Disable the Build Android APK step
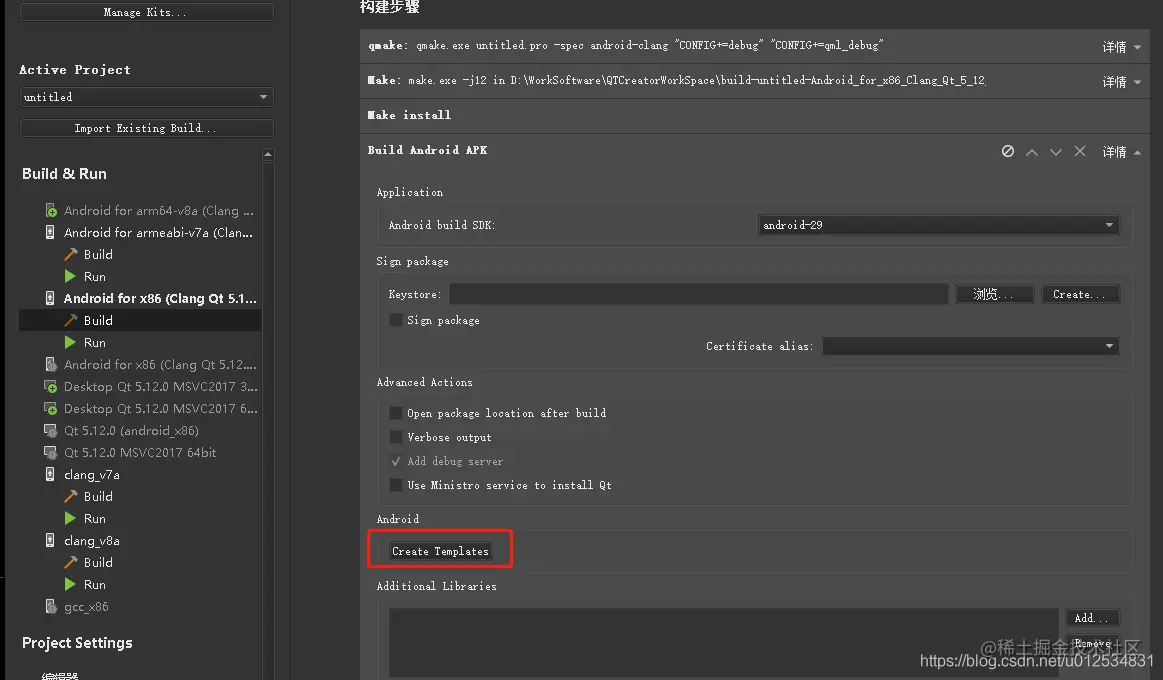The image size is (1163, 680). point(1007,151)
